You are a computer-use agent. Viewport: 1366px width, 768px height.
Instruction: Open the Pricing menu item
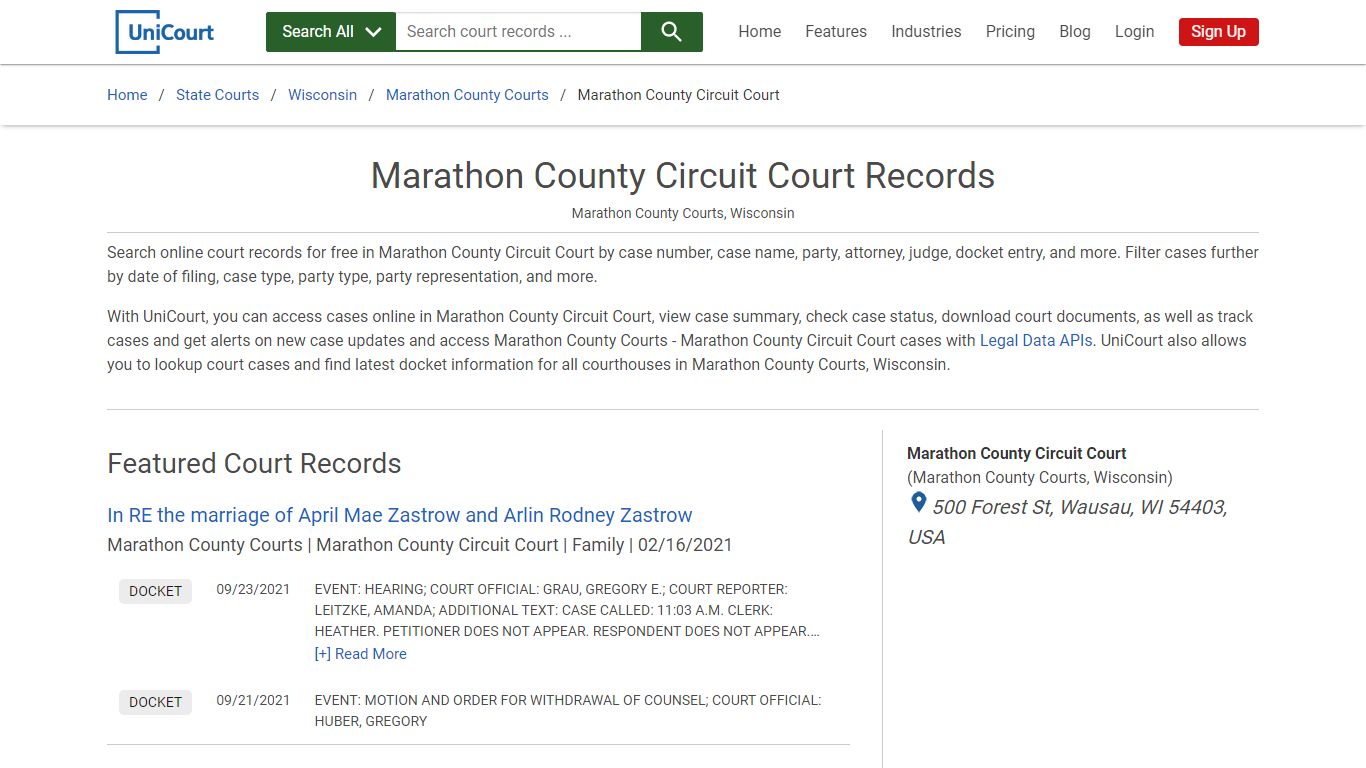point(1010,32)
